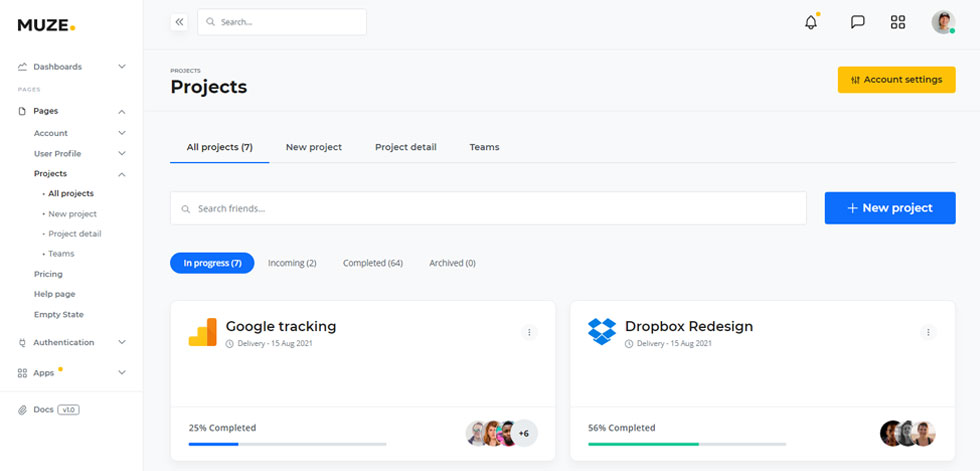Image resolution: width=980 pixels, height=471 pixels.
Task: Collapse the Pages section chevron
Action: point(122,111)
